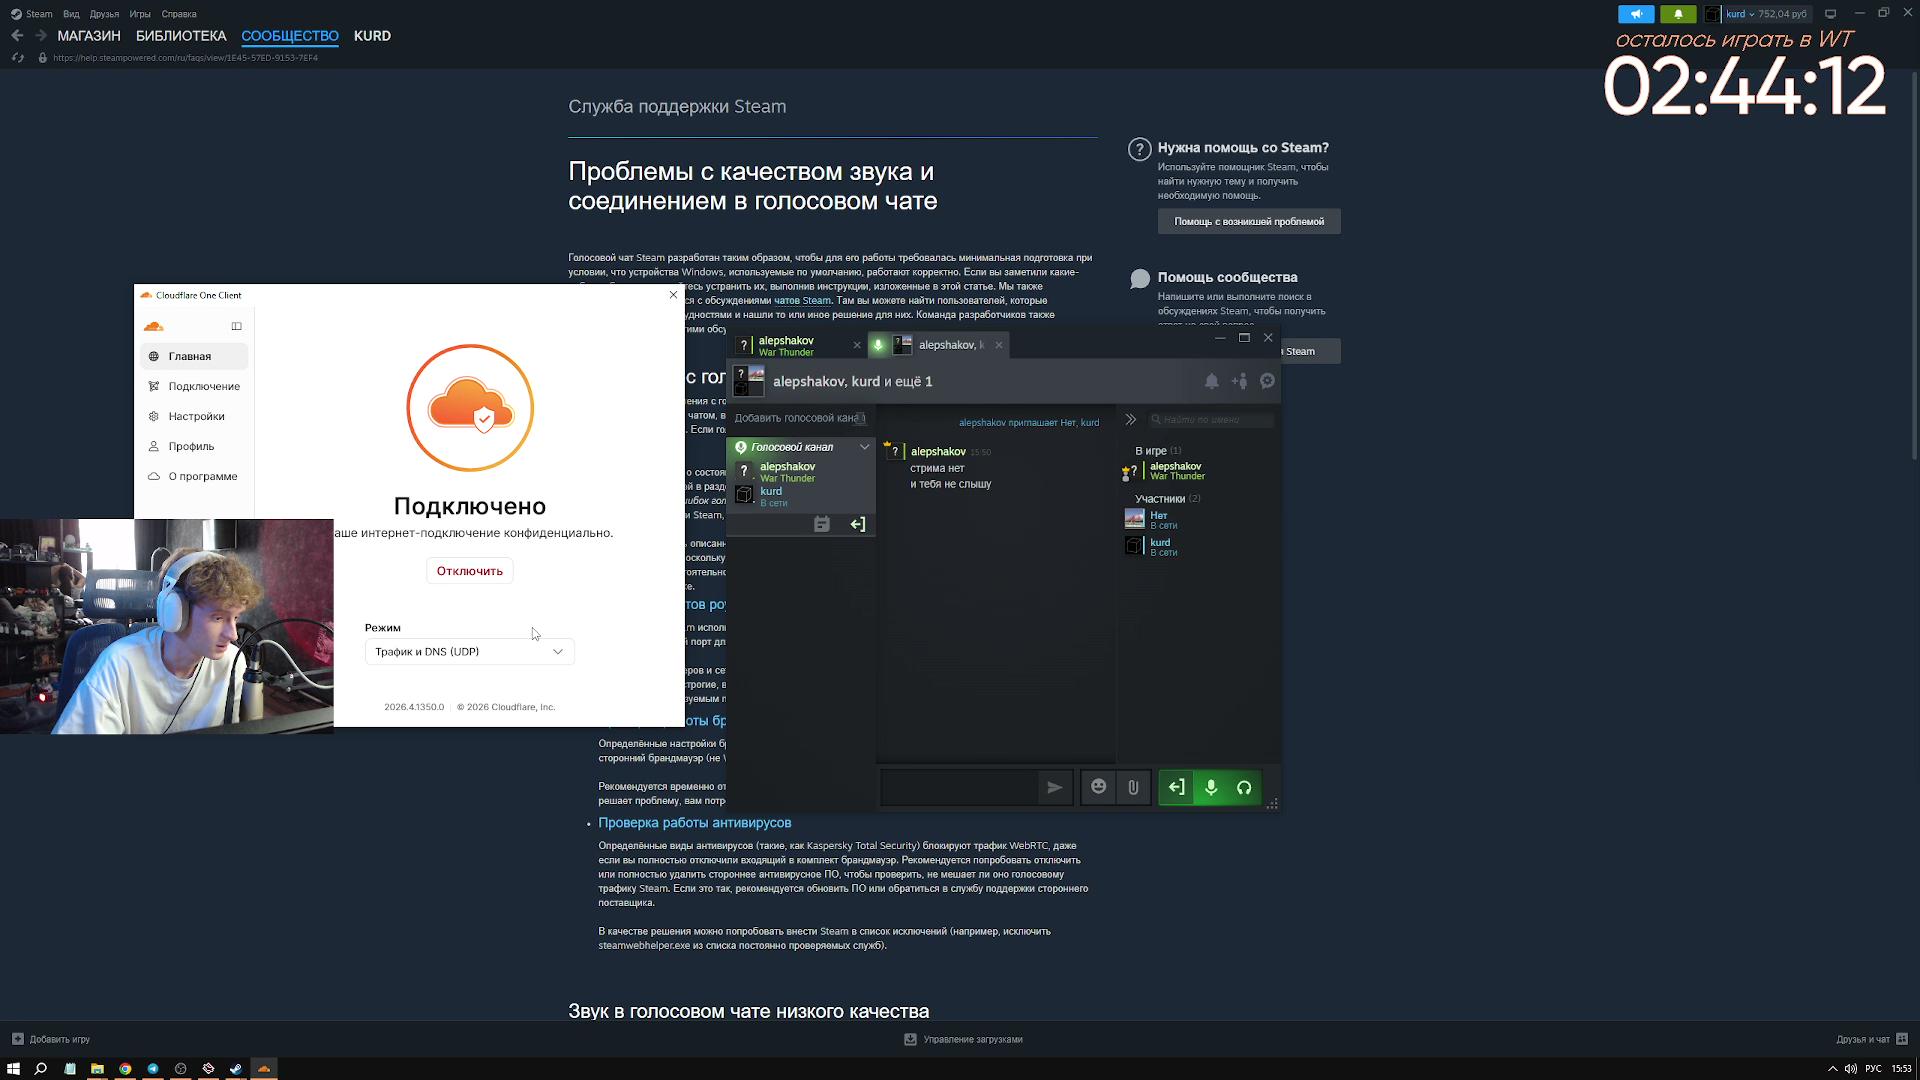Invite a friend to the group chat
Viewport: 1920px width, 1080px height.
click(x=1240, y=381)
